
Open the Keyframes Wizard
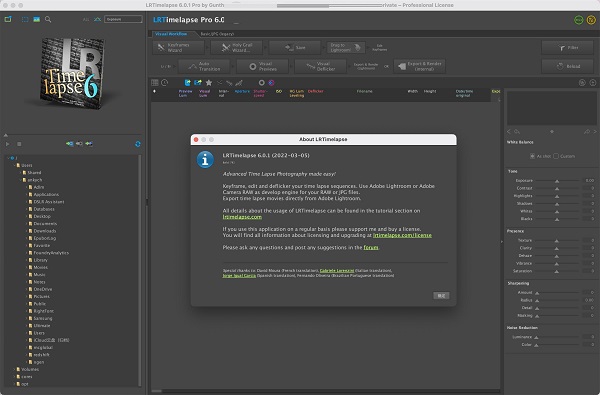(x=178, y=47)
